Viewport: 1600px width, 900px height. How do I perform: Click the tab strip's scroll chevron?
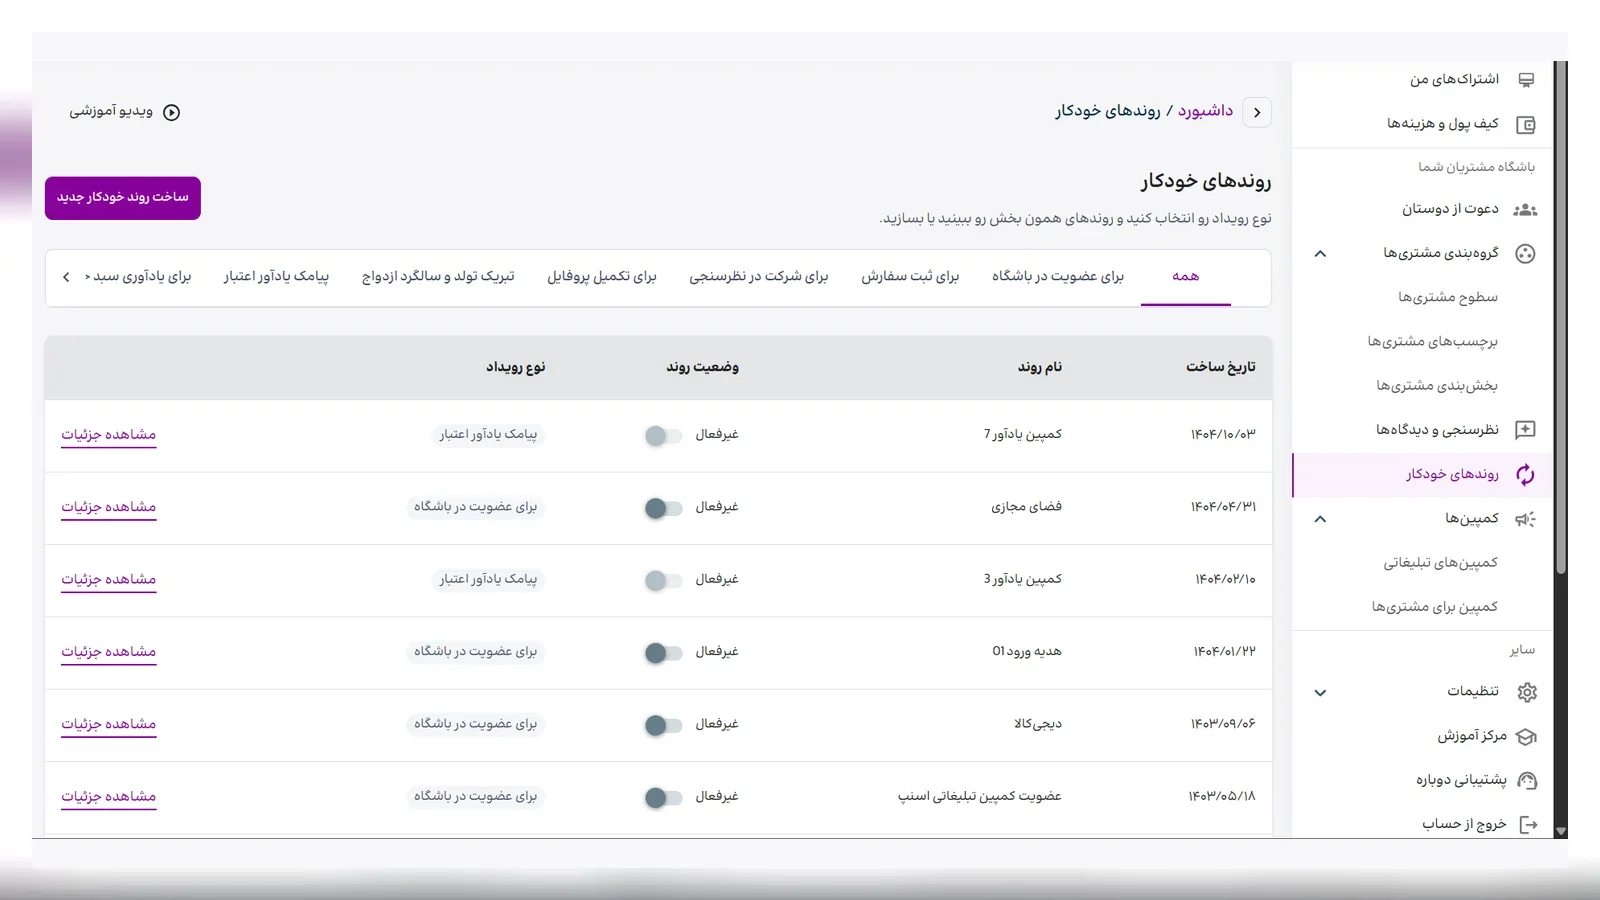click(66, 277)
